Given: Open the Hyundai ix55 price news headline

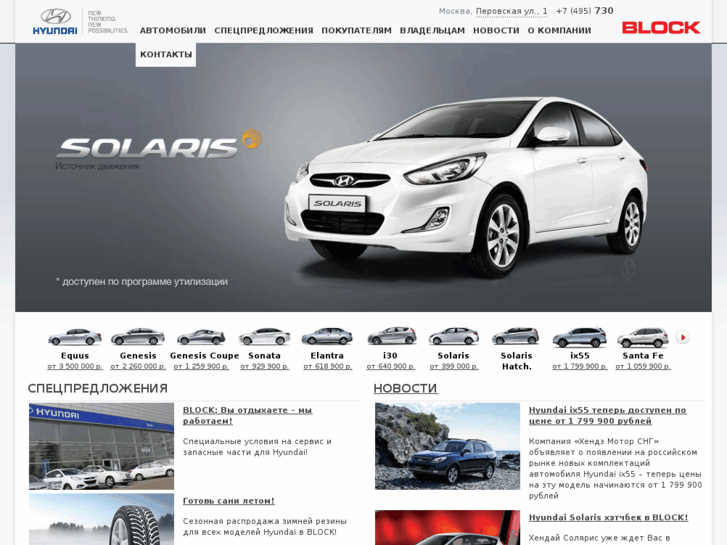Looking at the screenshot, I should point(607,416).
